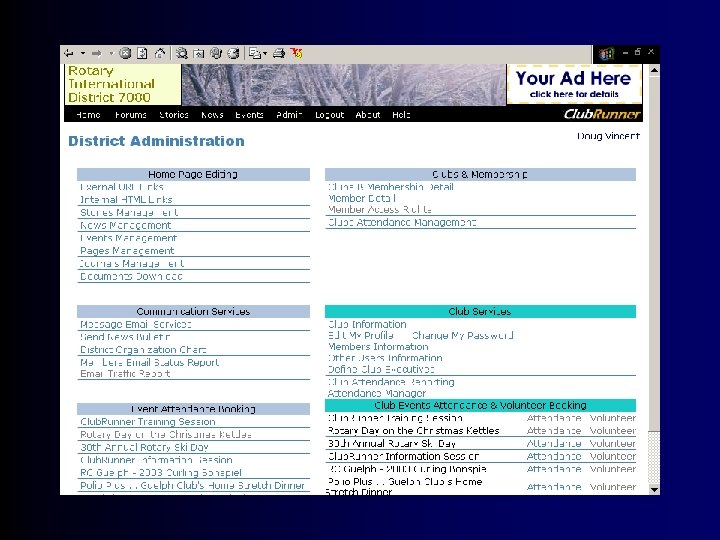The height and width of the screenshot is (540, 720).
Task: Open Attendance Manager link
Action: click(377, 394)
